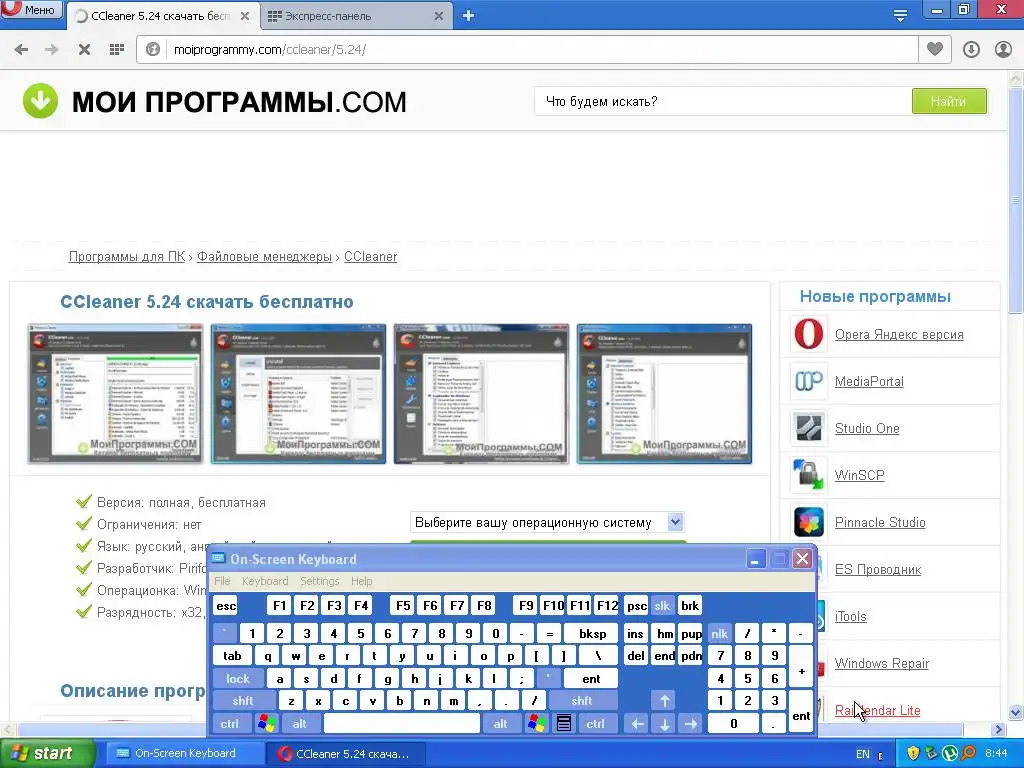This screenshot has width=1024, height=768.
Task: Open the ES Проводник link
Action: [x=878, y=569]
